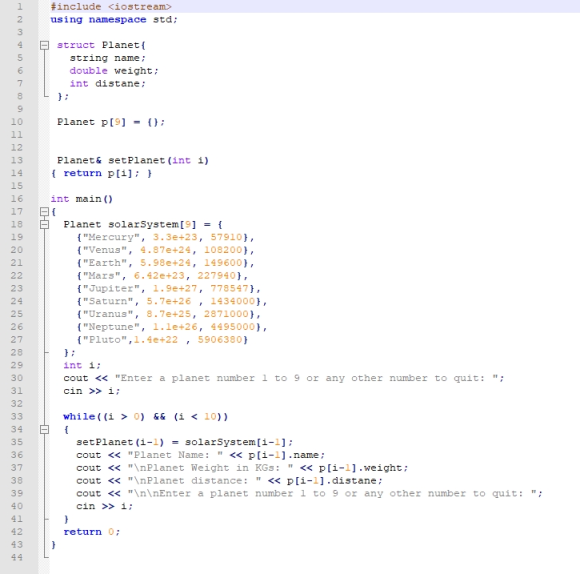The image size is (580, 574).
Task: Collapse the main function body fold marker
Action: pos(44,212)
